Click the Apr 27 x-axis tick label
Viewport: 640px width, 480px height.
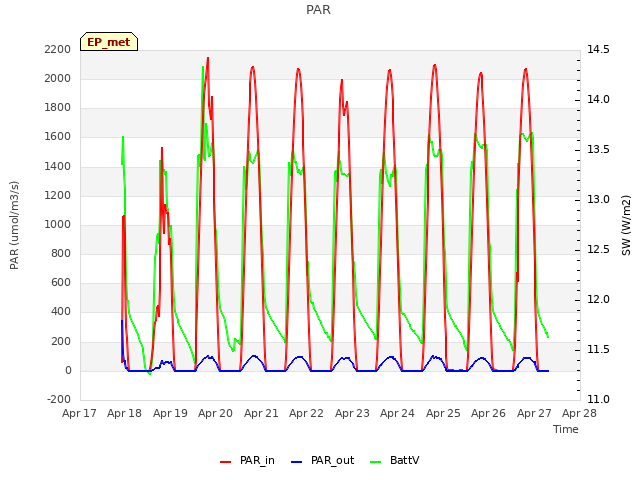(x=534, y=413)
